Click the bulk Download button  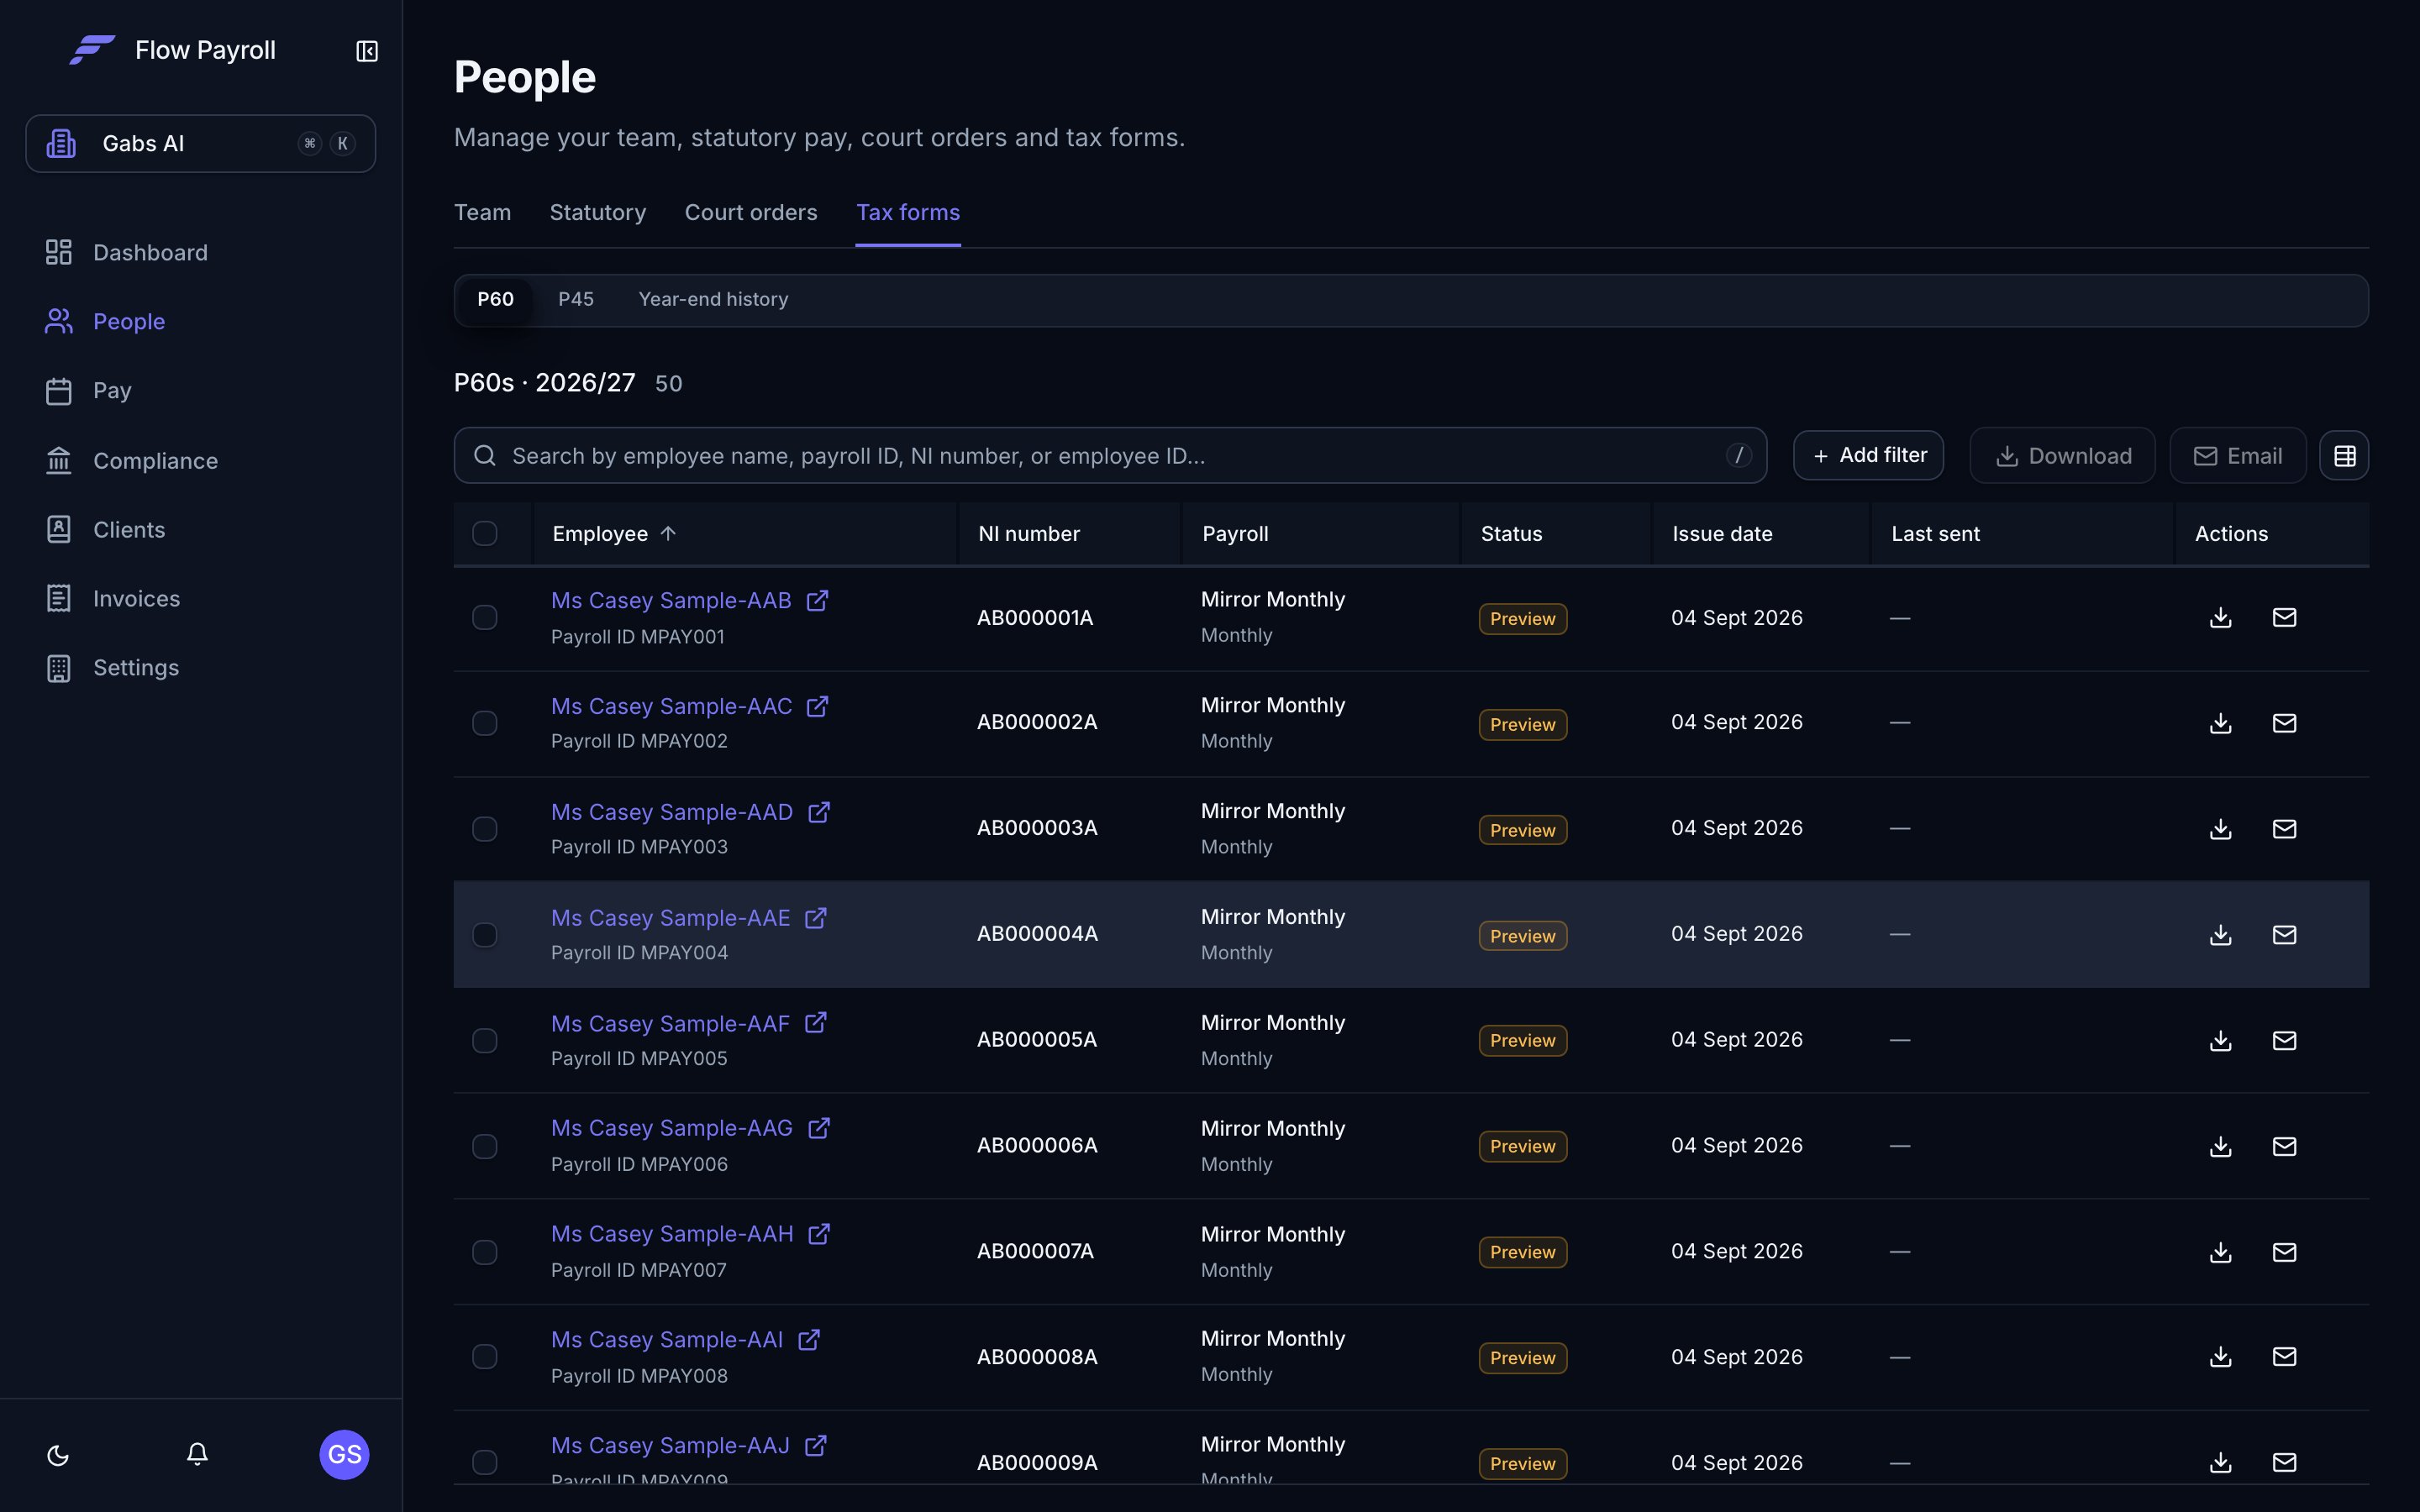(2063, 456)
